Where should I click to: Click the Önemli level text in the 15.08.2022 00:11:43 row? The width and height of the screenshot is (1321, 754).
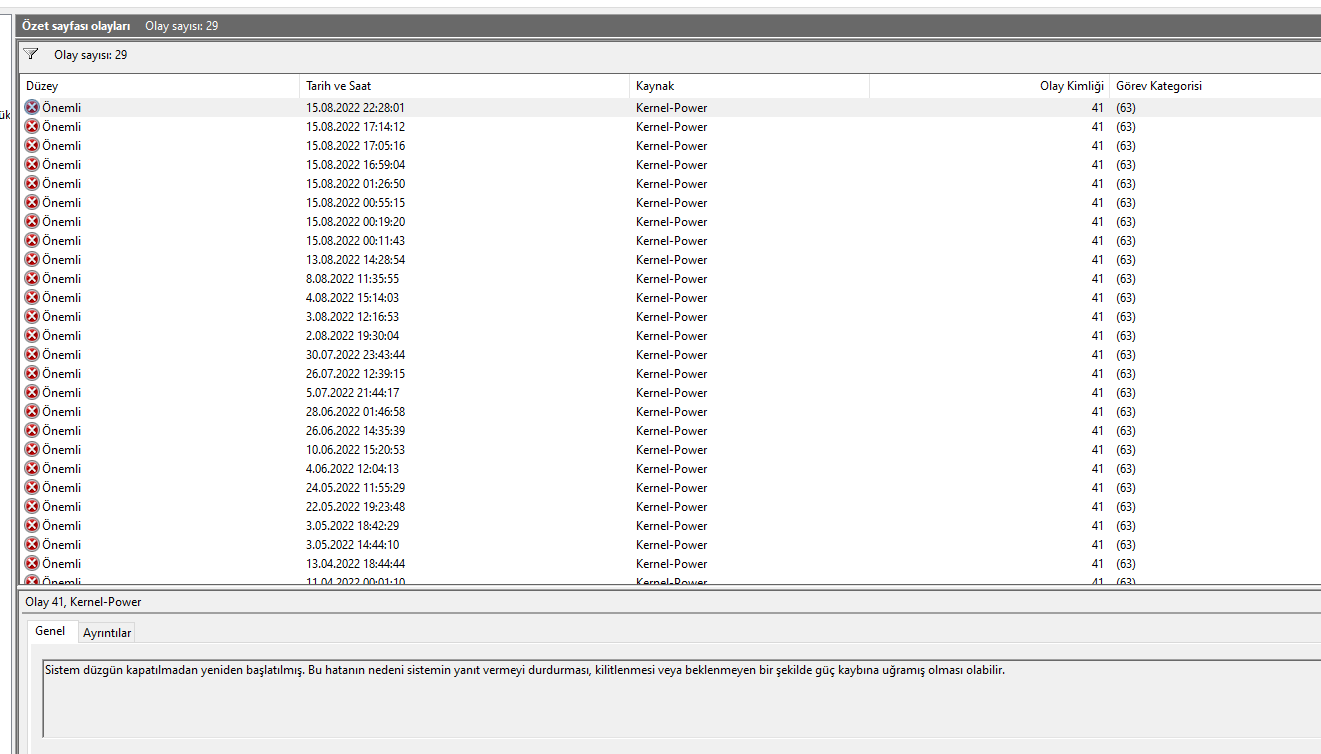point(62,240)
